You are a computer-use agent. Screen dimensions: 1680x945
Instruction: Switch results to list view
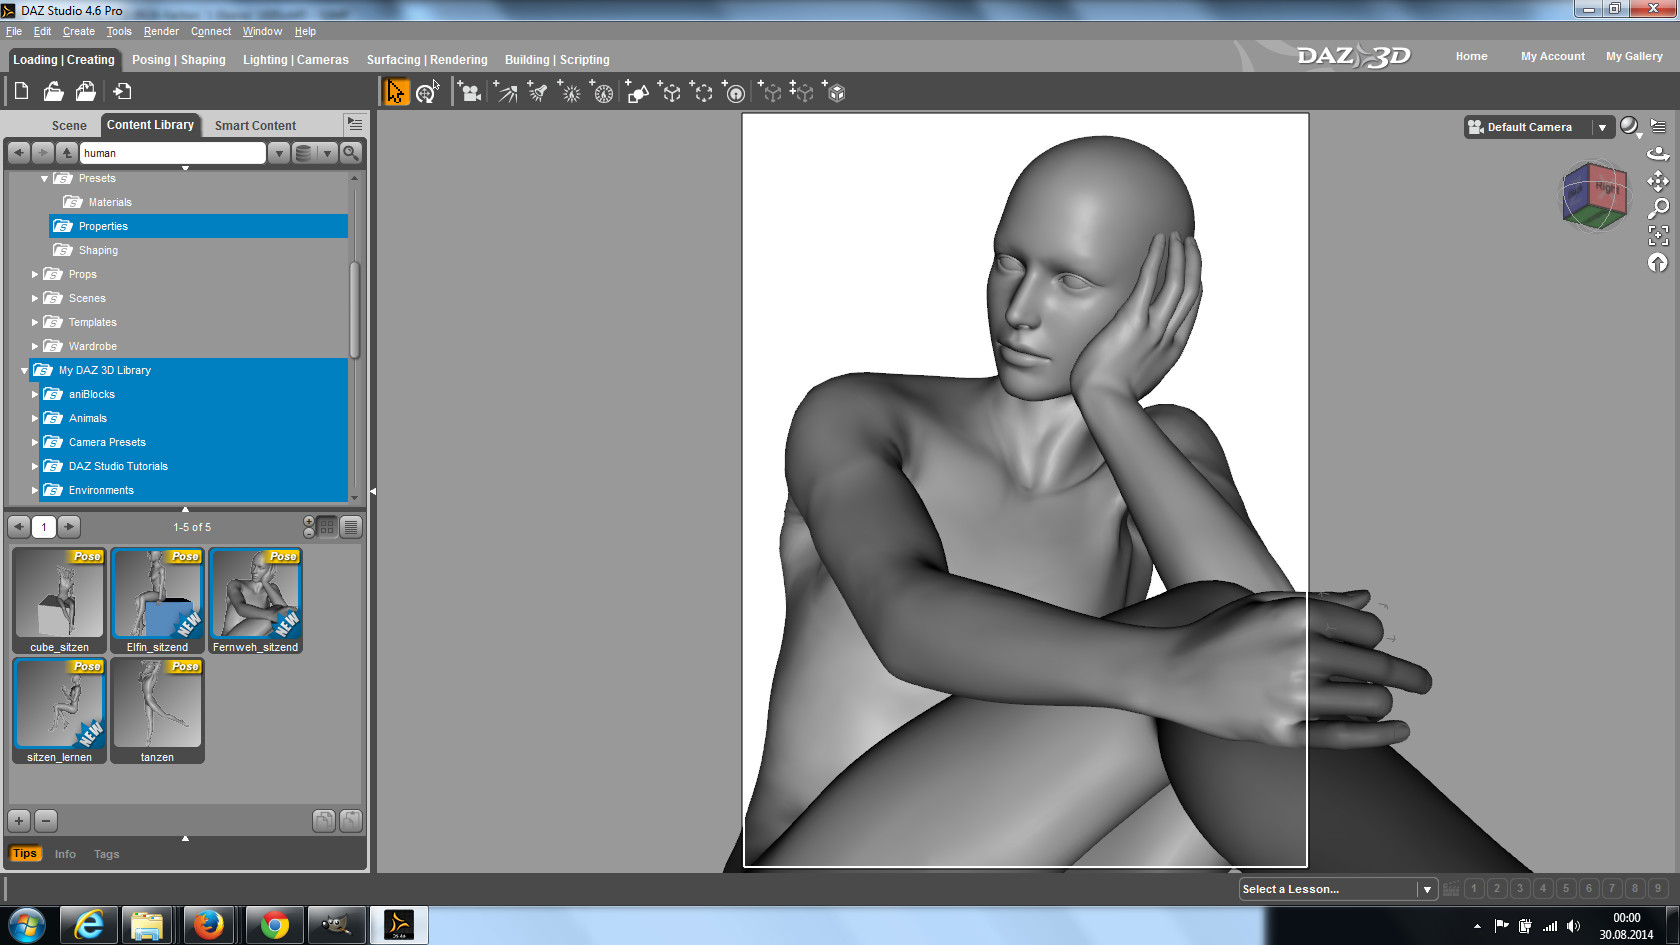tap(351, 527)
